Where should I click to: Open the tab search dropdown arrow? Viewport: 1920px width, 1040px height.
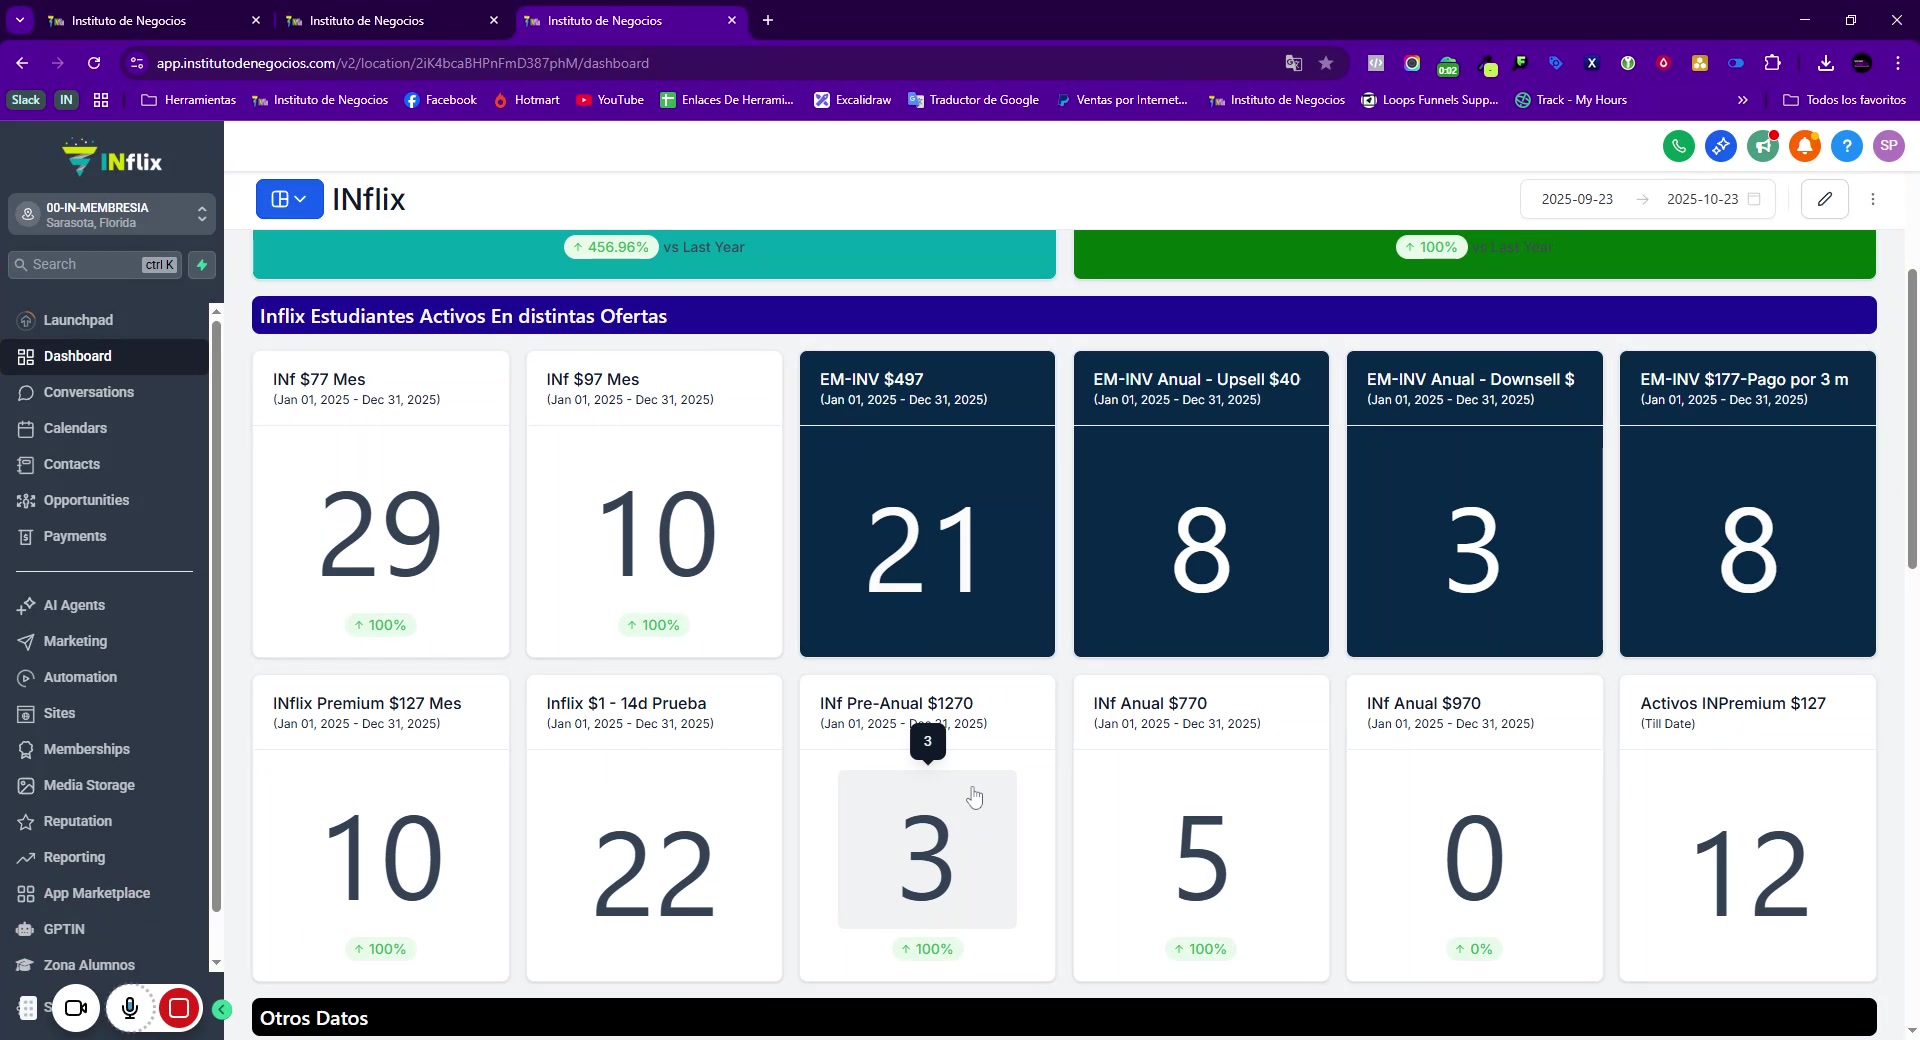(20, 20)
